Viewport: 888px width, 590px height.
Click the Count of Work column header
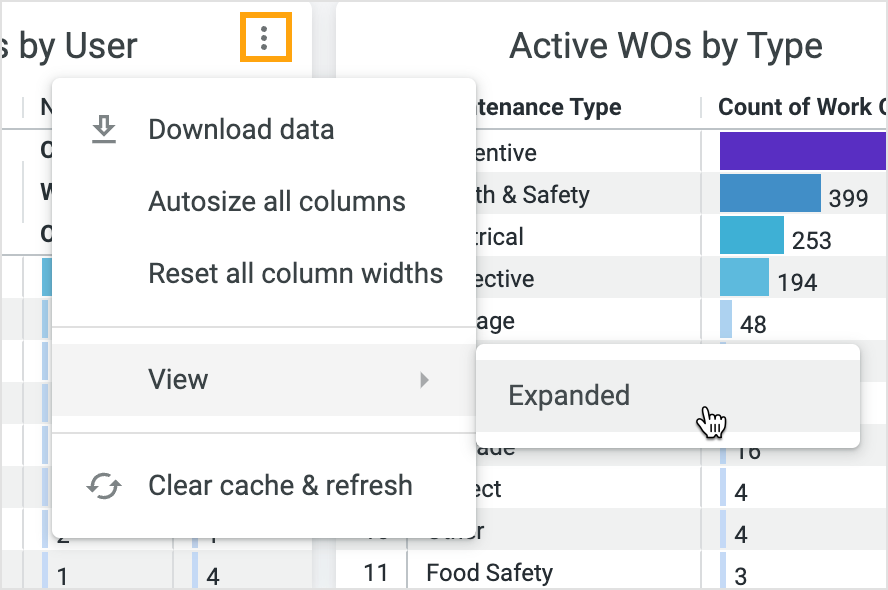(x=802, y=107)
